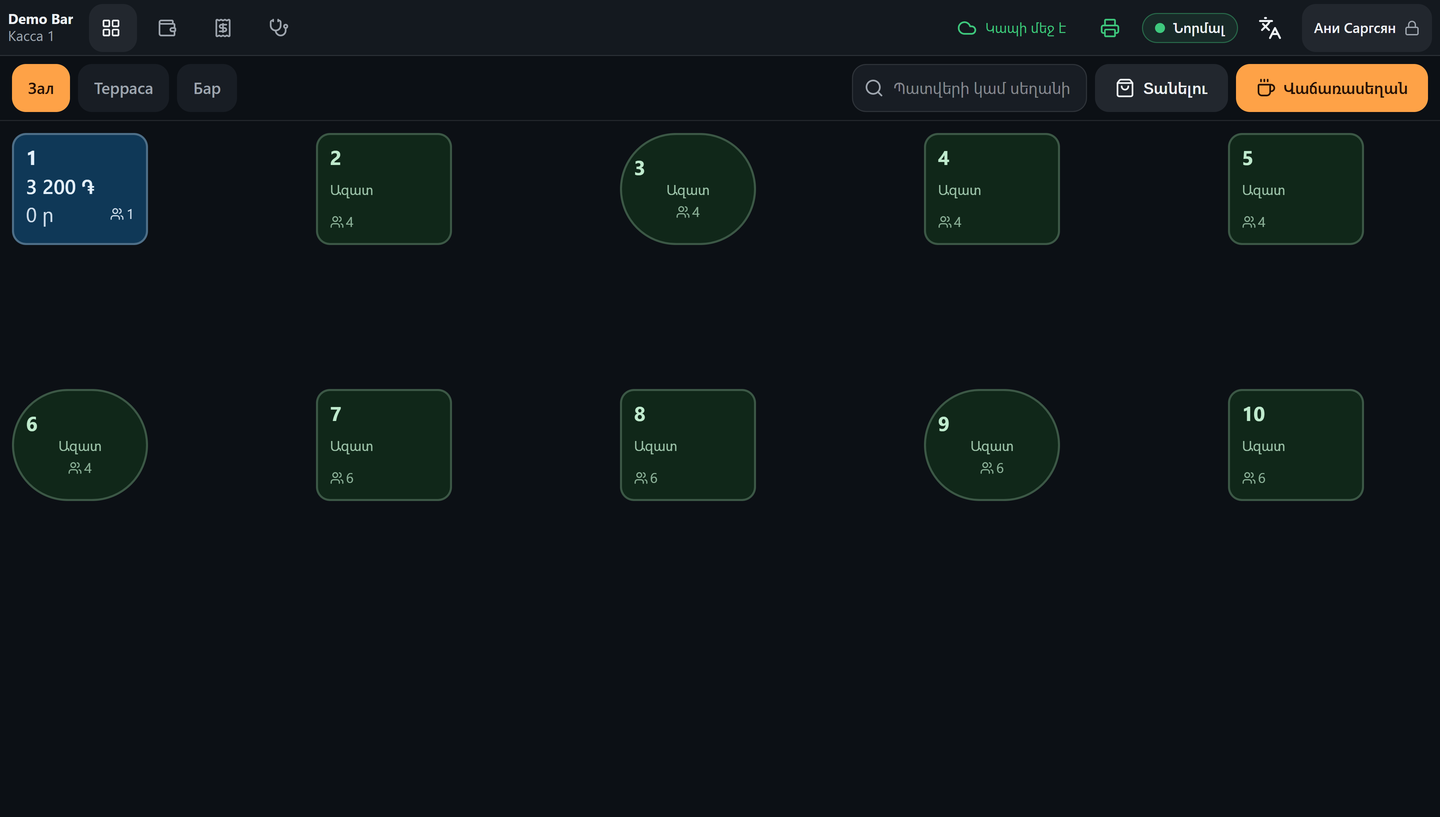
Task: Lock the session via Ани Саргсян button
Action: pyautogui.click(x=1366, y=28)
